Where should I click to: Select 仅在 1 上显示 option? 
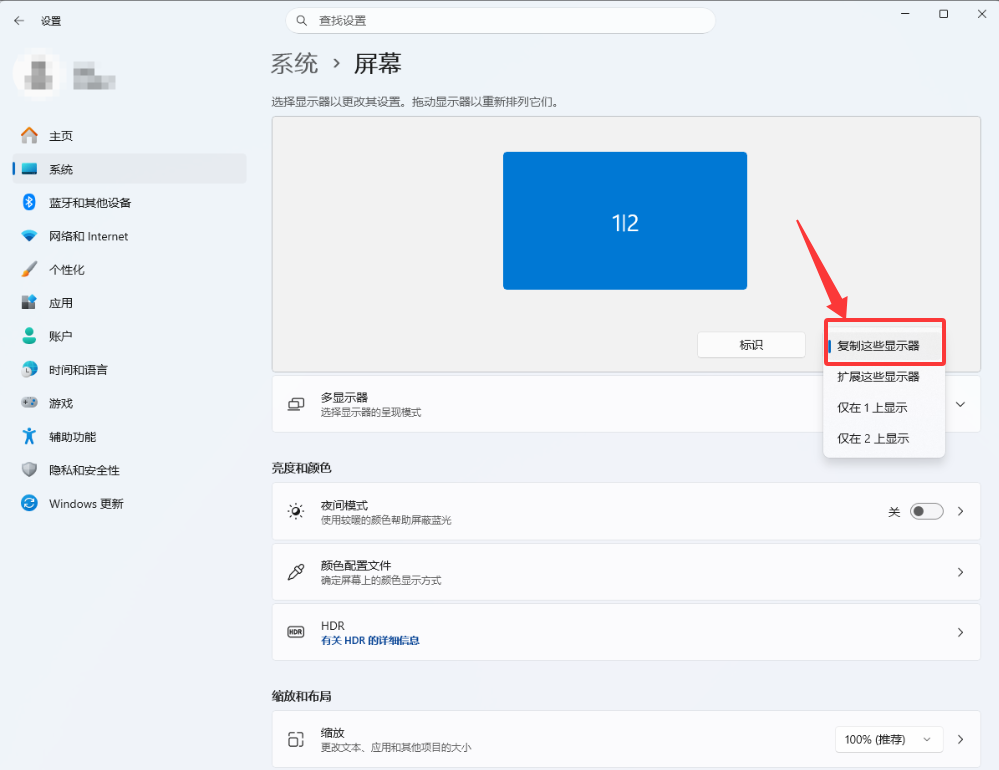pos(884,408)
